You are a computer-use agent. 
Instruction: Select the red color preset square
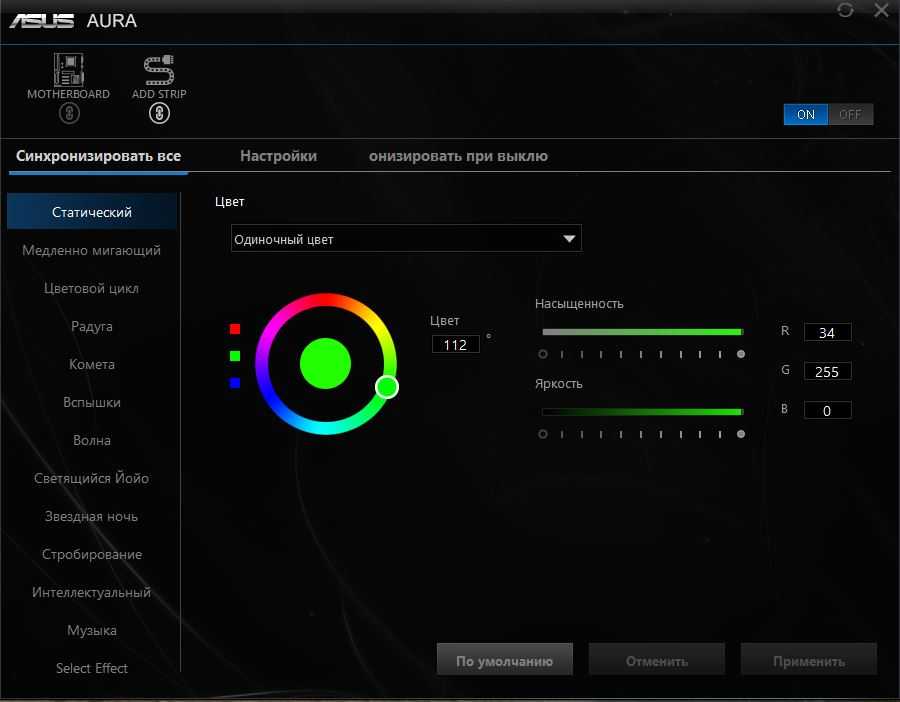tap(235, 328)
